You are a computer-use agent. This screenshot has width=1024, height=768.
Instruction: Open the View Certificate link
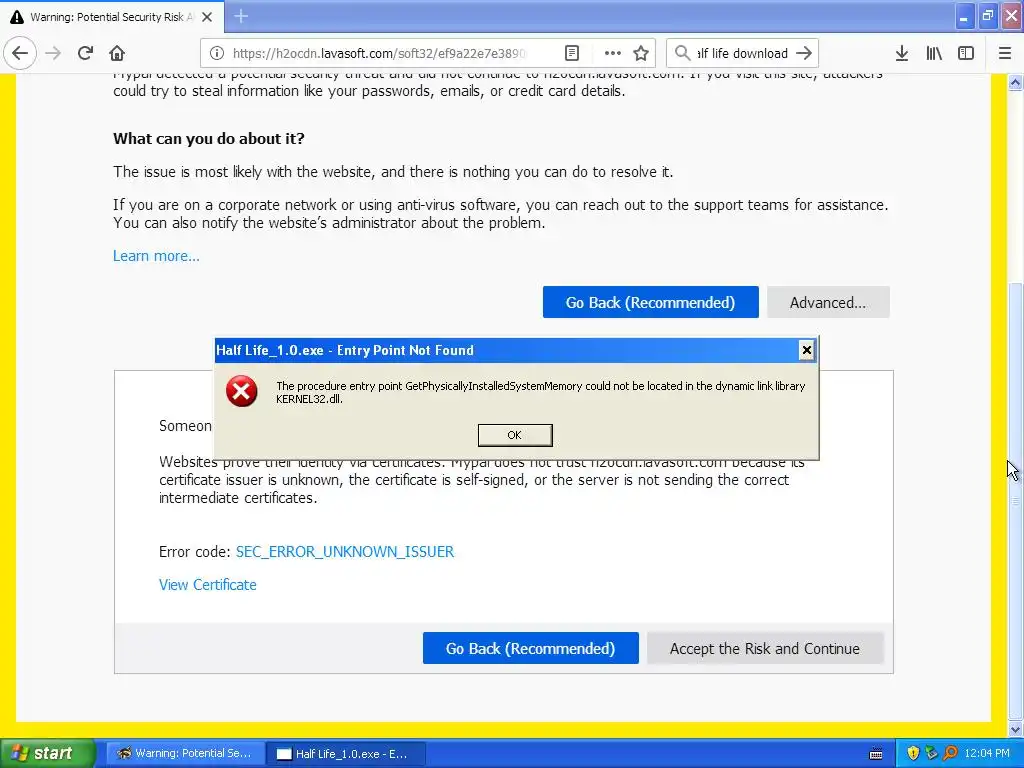point(208,585)
